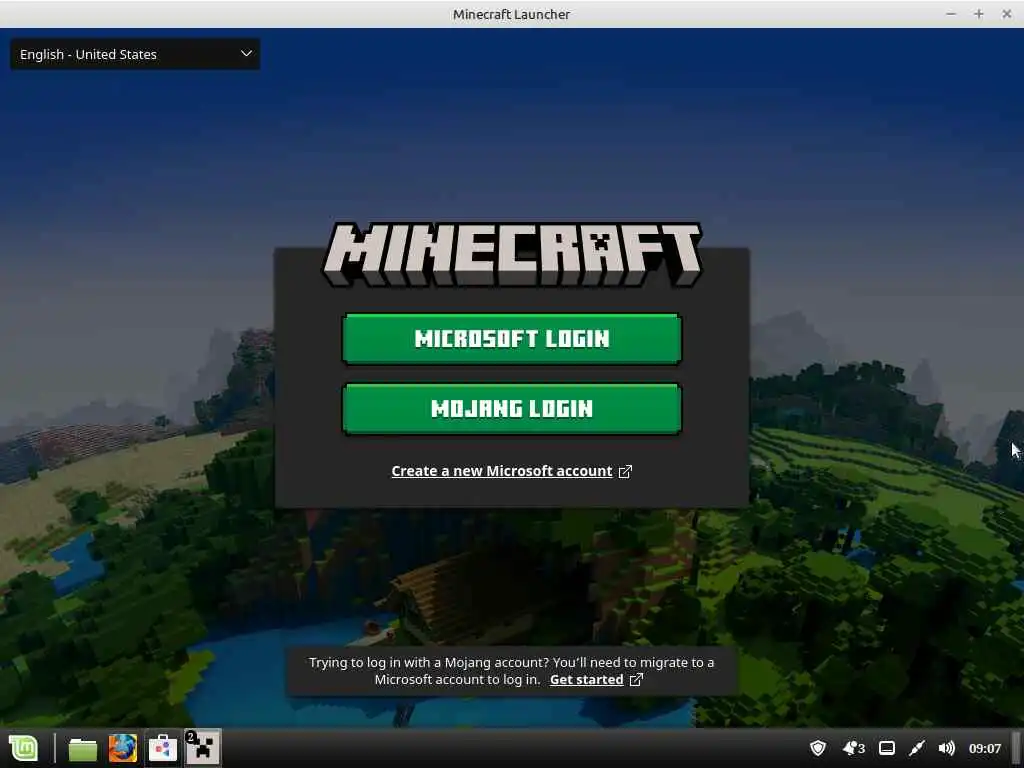Open the notifications bell tray icon
Screen dimensions: 1024x768
pyautogui.click(x=854, y=748)
